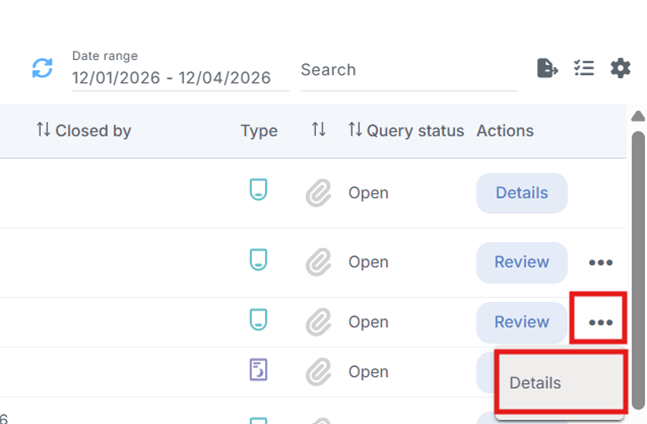Click the blue refresh icon
Viewport: 647px width, 424px height.
[x=42, y=68]
